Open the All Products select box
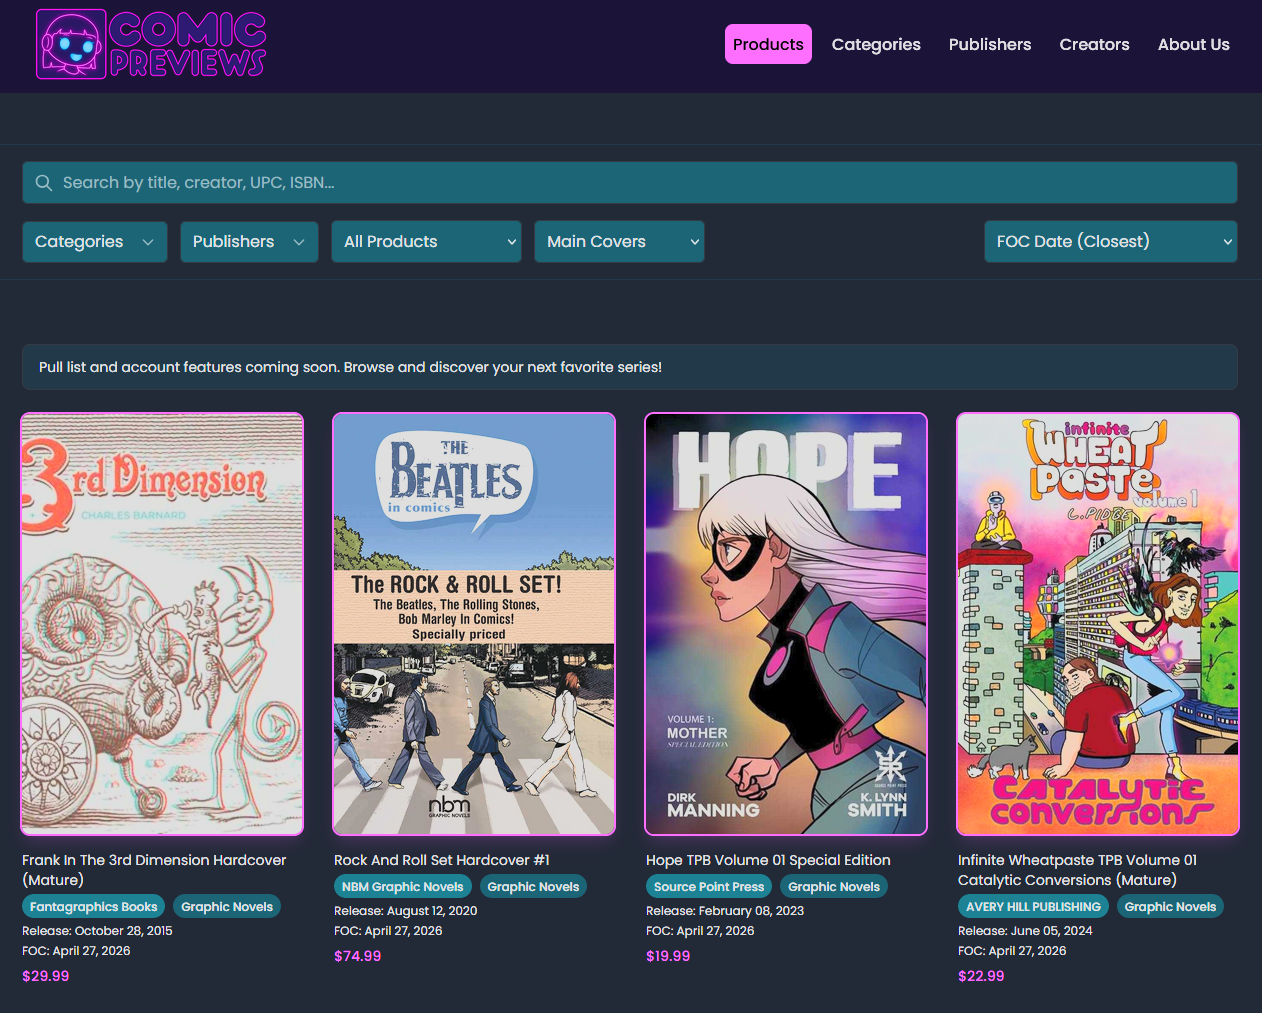Screen dimensions: 1262x1013 coord(426,242)
